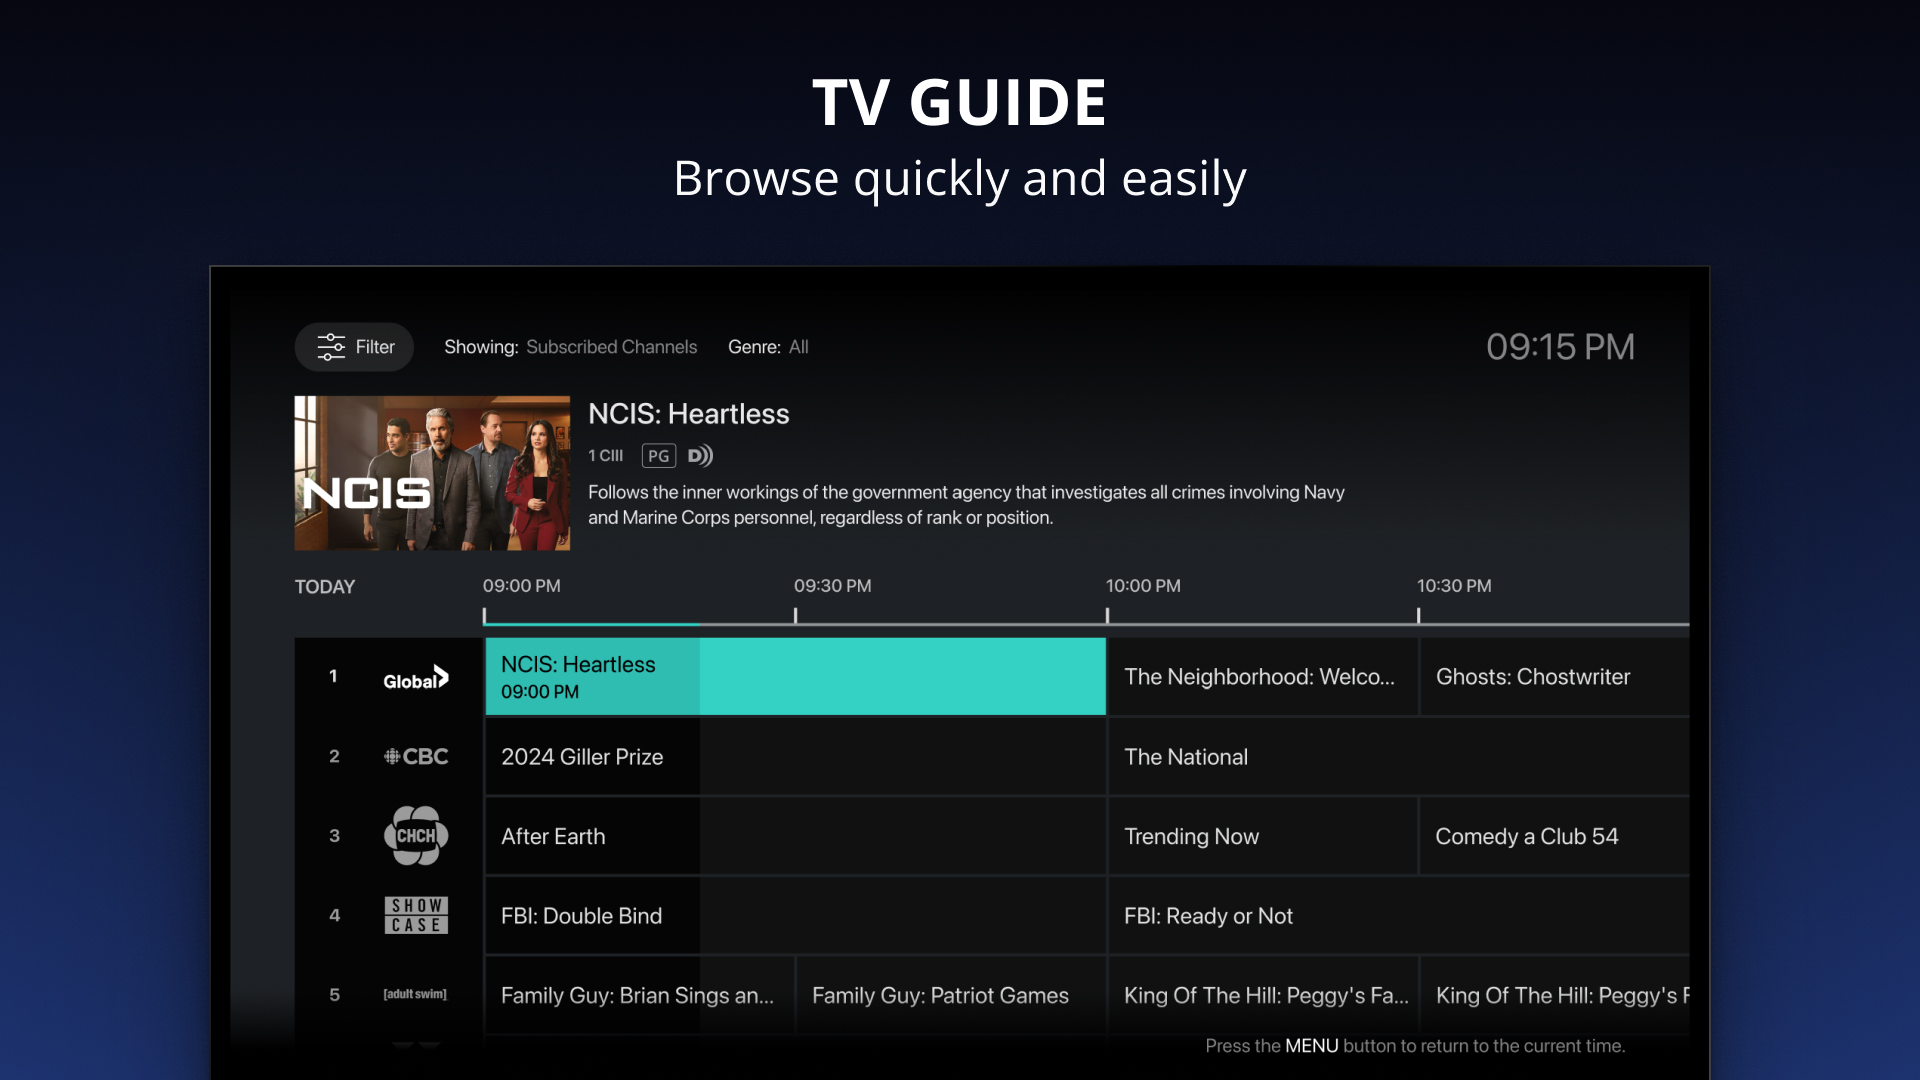Open Family Guy: Brian Sings program
The height and width of the screenshot is (1080, 1920).
(640, 995)
